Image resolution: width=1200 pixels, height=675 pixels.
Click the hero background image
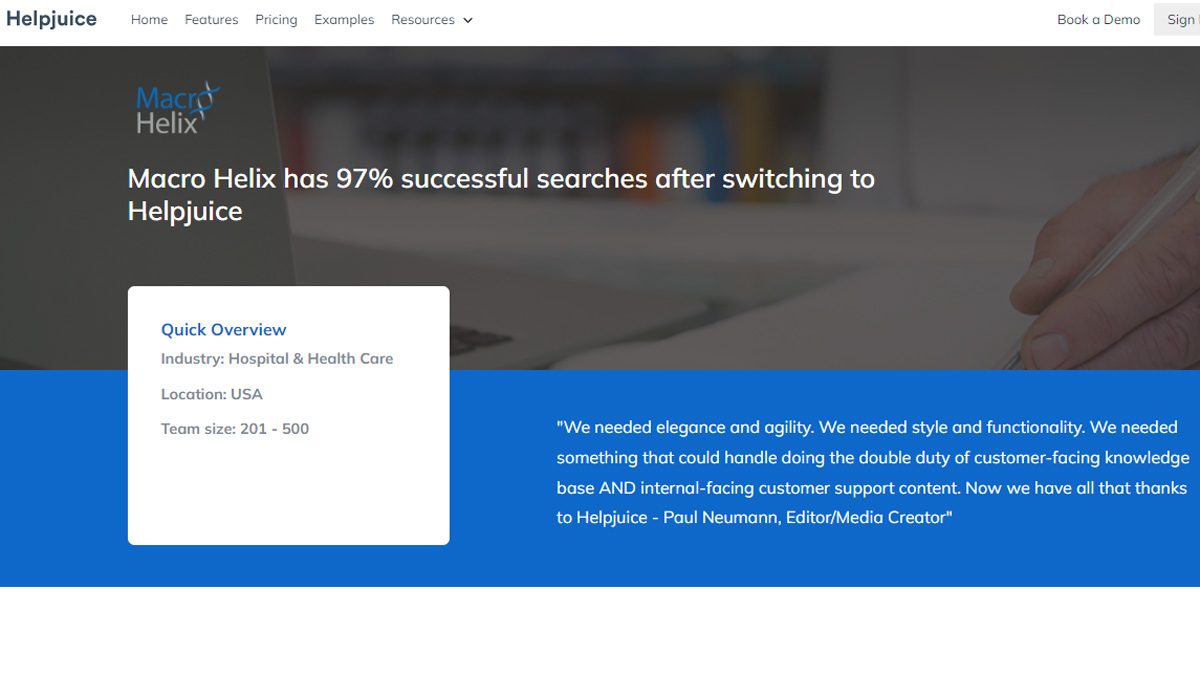click(x=800, y=200)
